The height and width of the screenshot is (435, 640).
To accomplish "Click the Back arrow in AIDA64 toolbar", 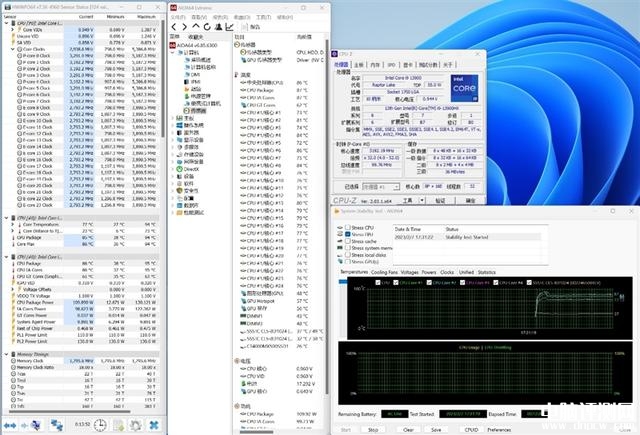I will tap(174, 27).
